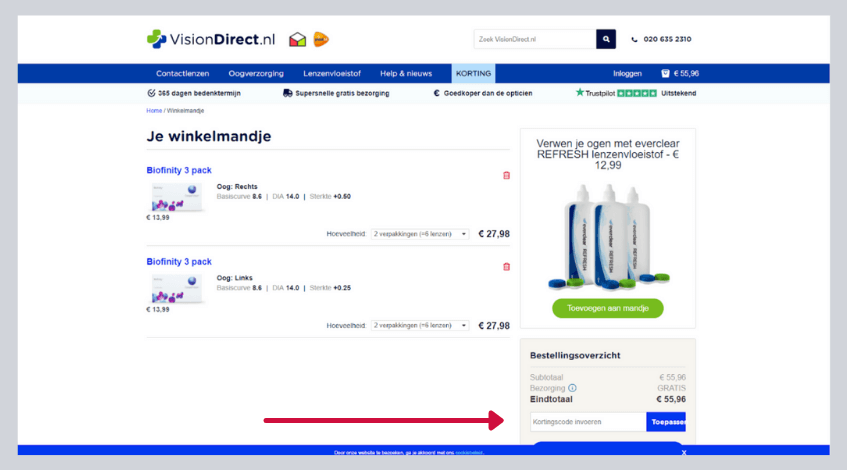Open quantity dropdown for right-eye lenses

click(x=419, y=234)
